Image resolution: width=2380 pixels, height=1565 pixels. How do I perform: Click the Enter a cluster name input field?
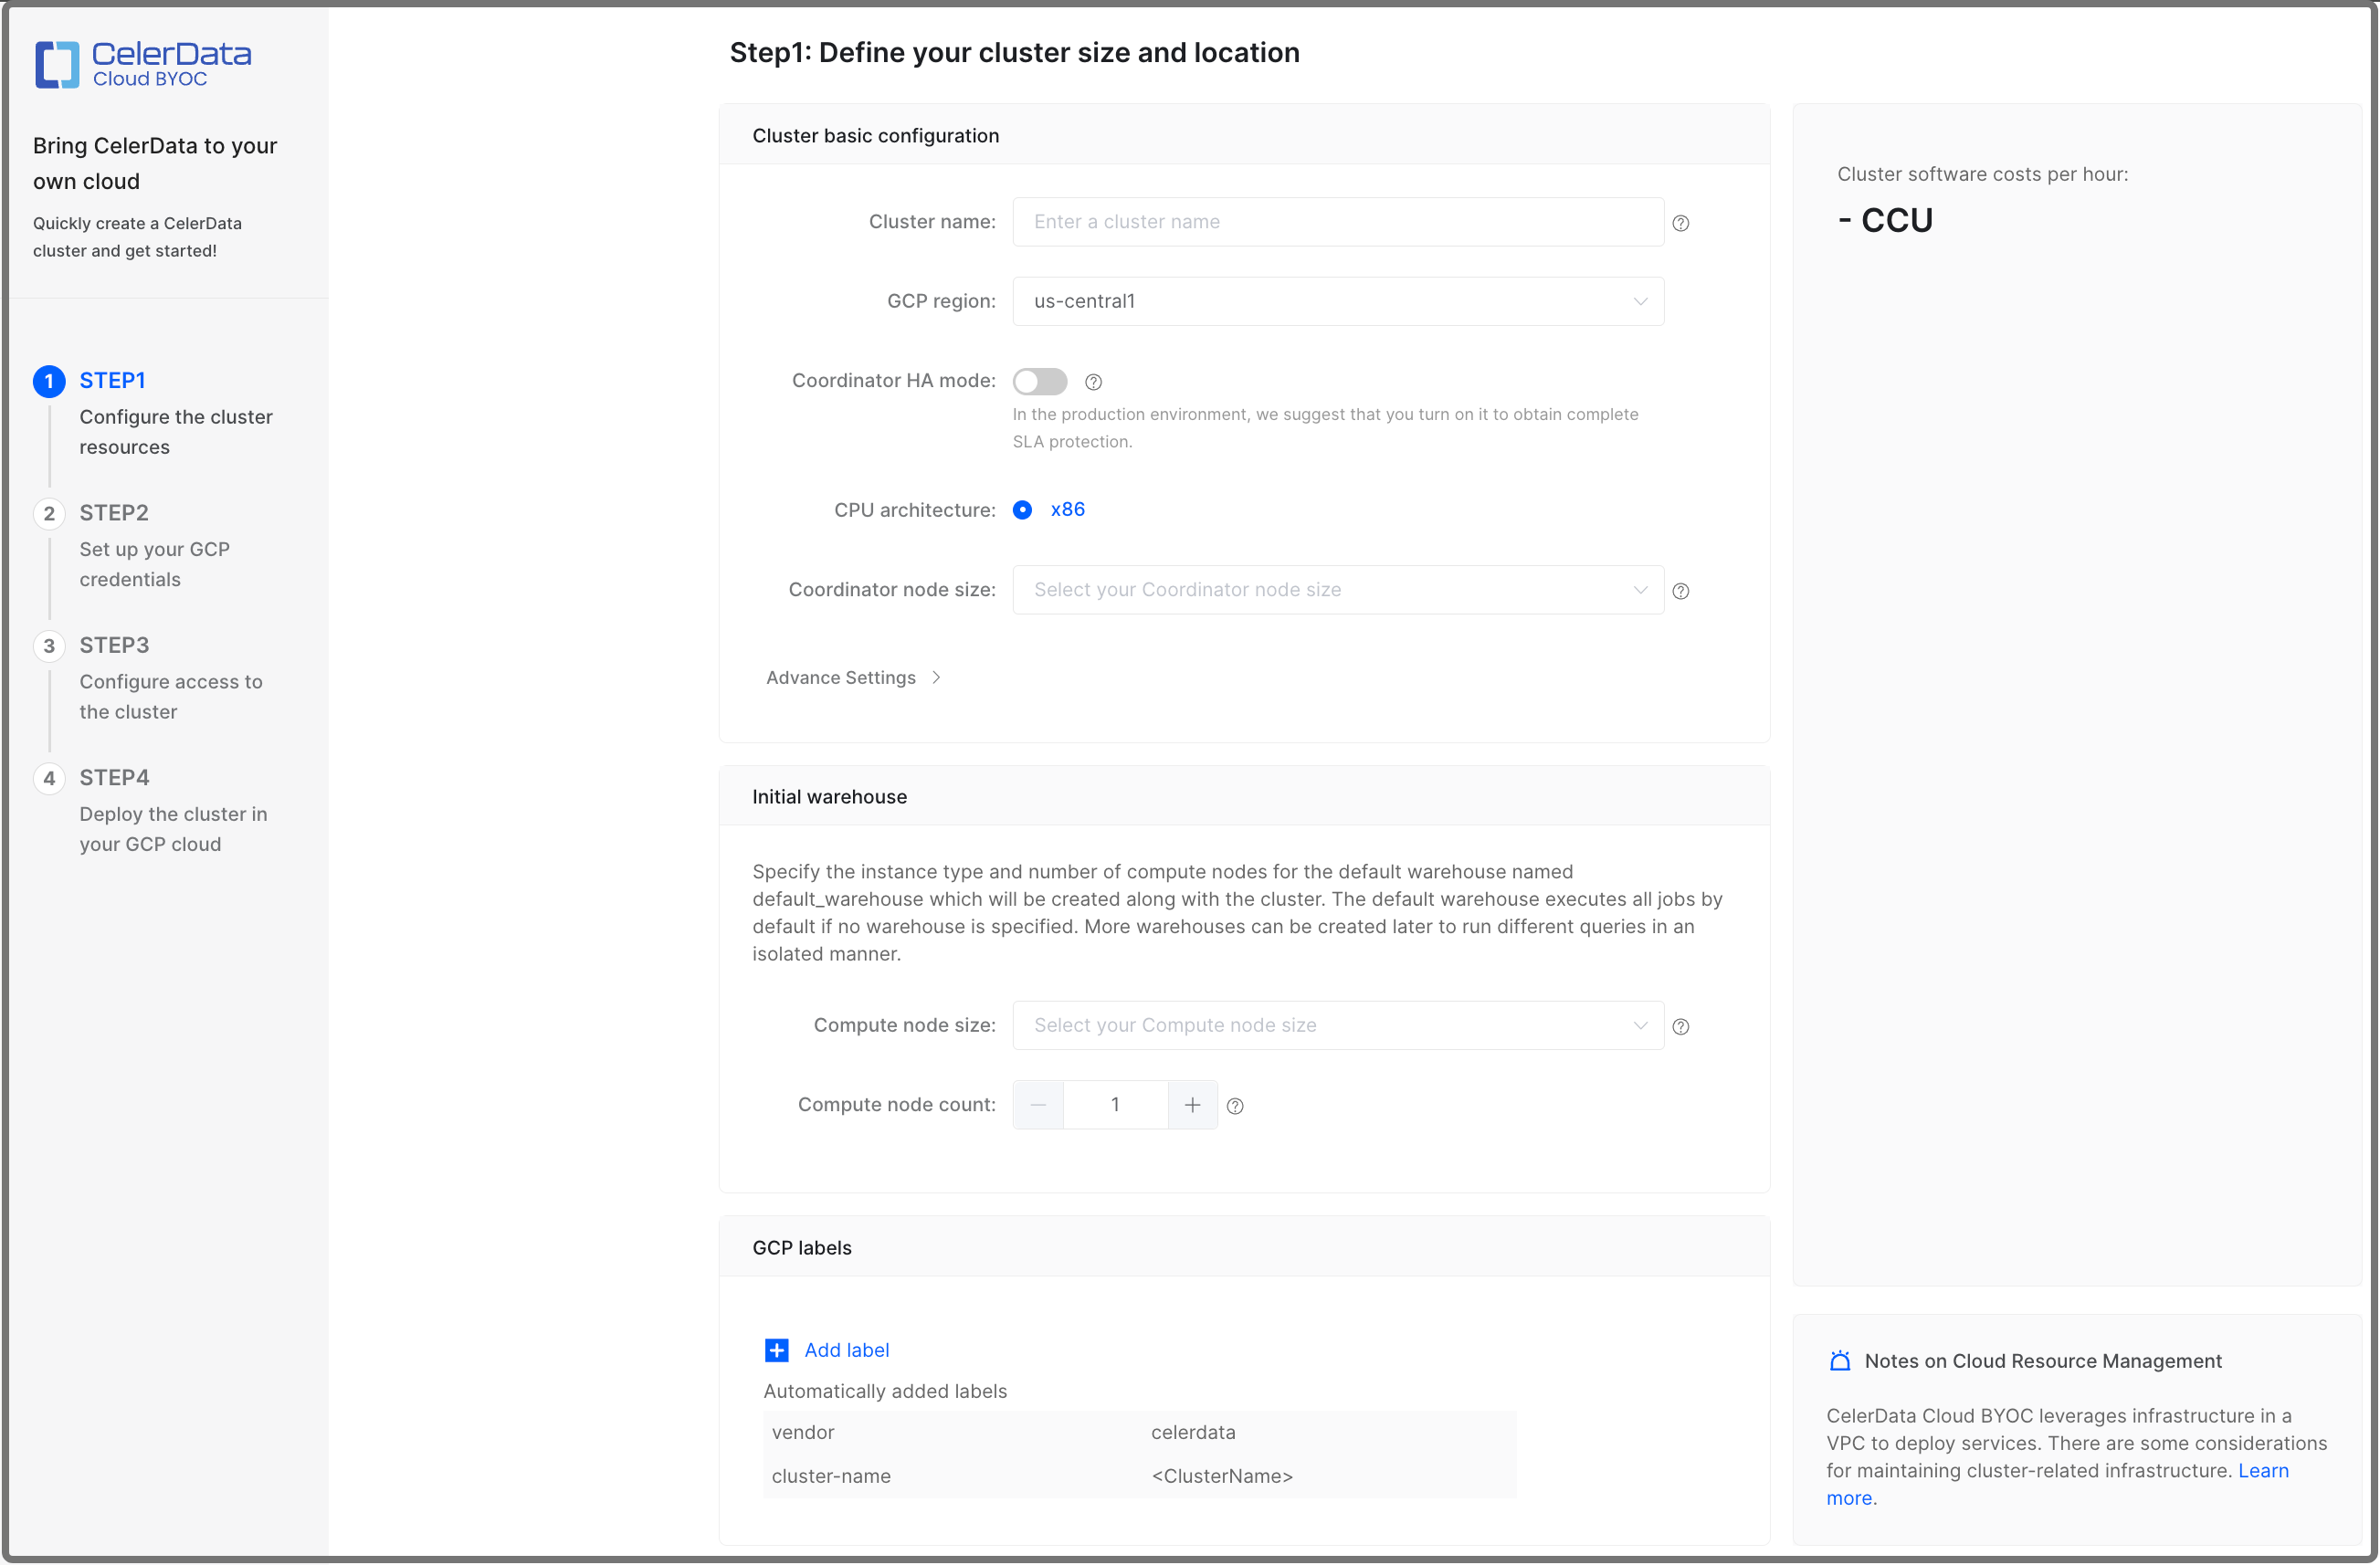click(x=1337, y=222)
